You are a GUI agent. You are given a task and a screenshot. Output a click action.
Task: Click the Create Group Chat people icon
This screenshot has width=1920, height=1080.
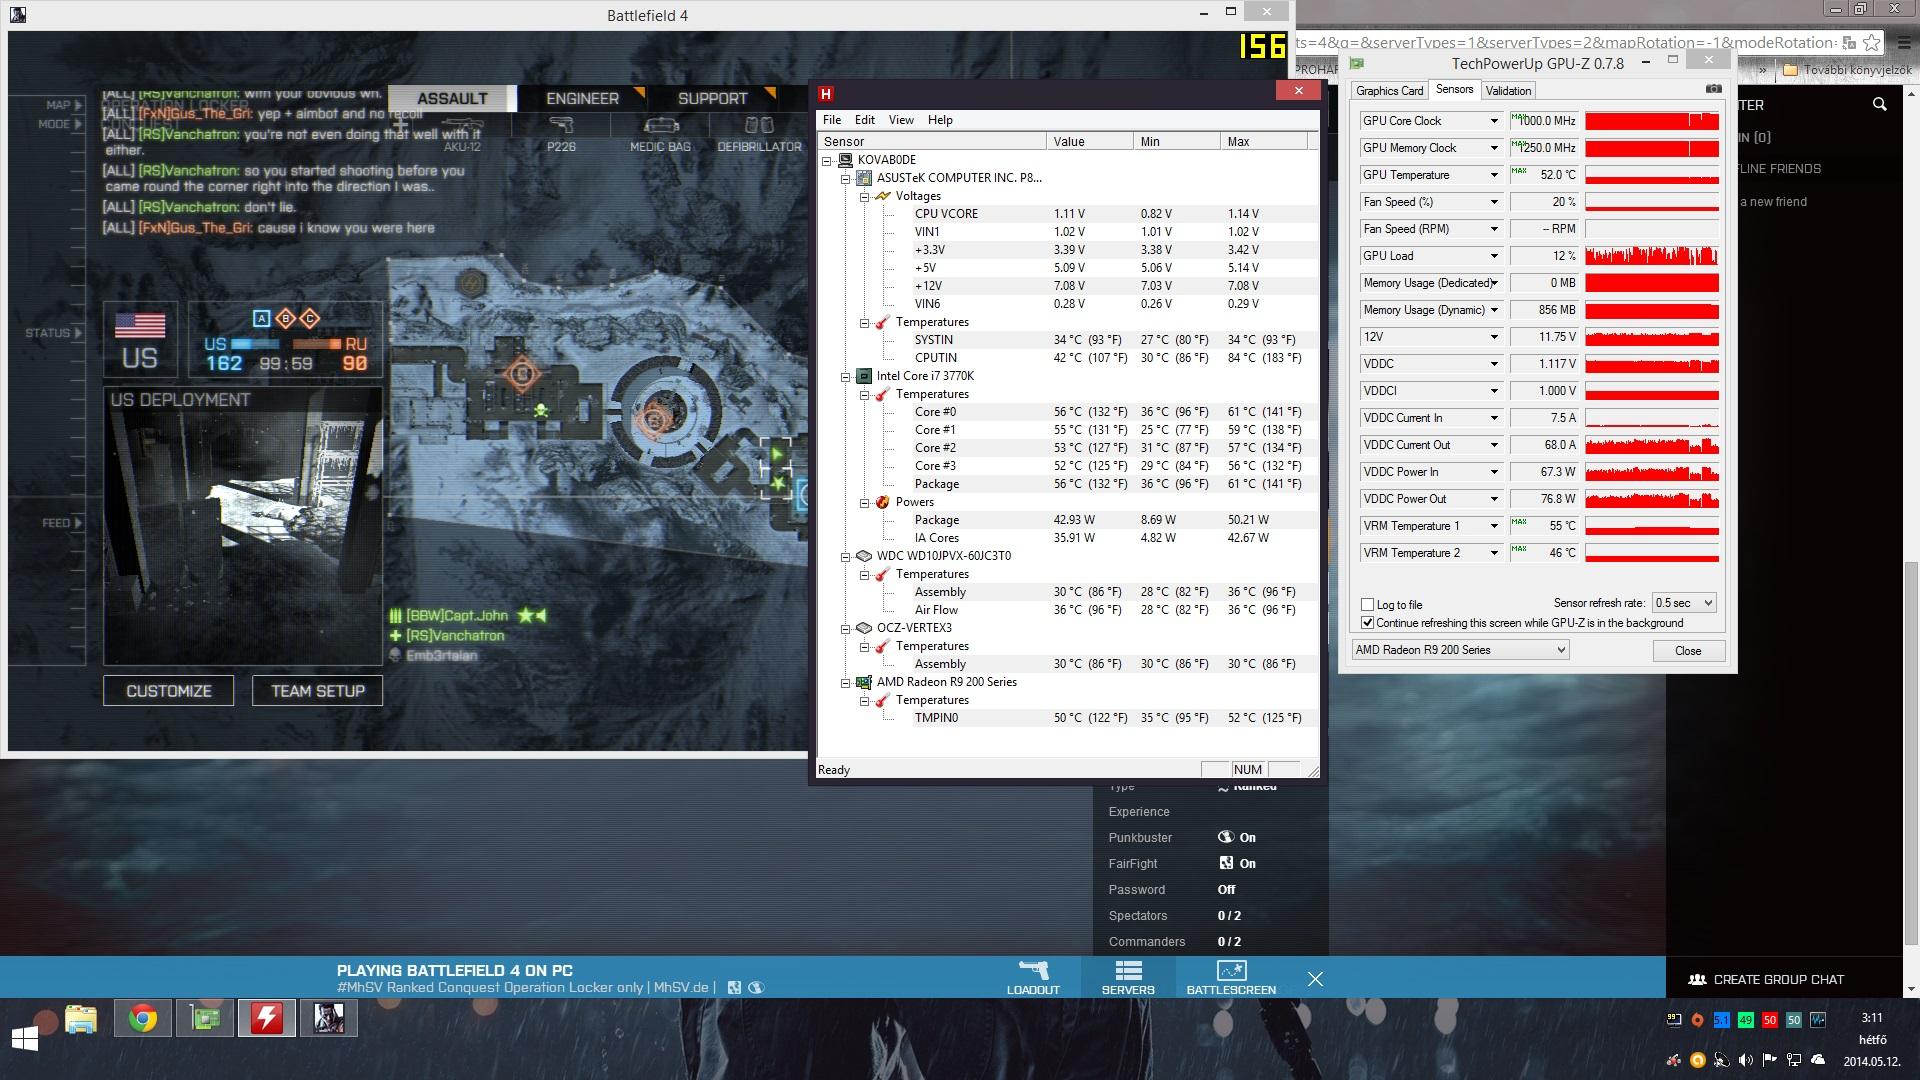[x=1697, y=980]
